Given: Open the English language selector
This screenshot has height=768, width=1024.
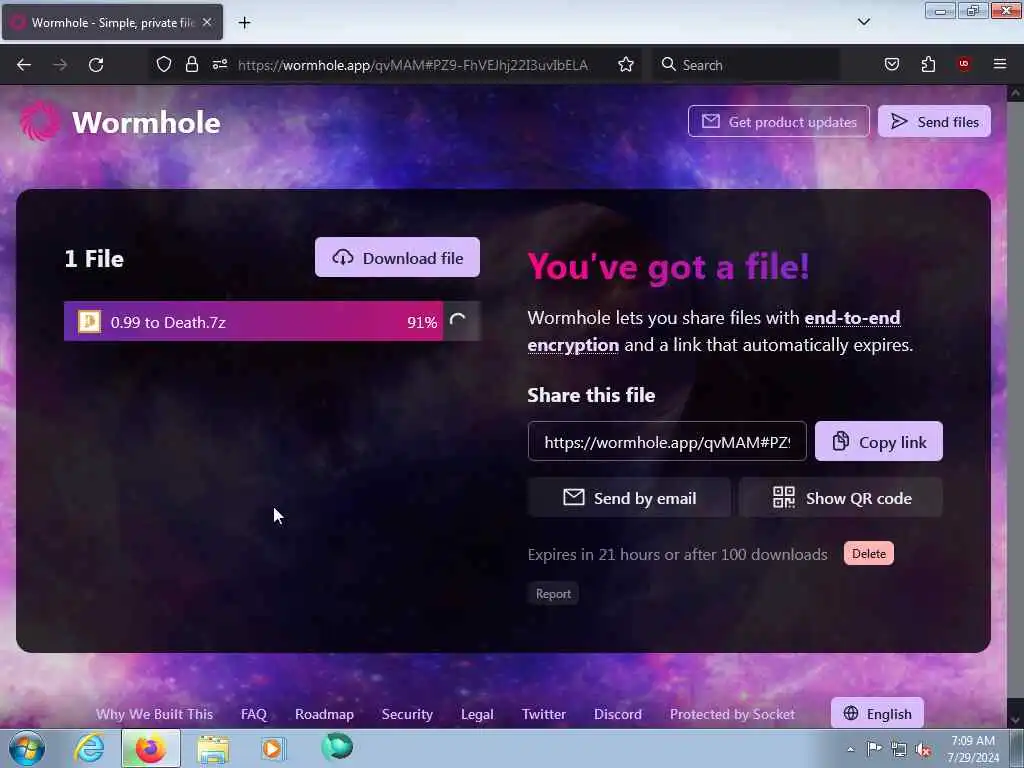Looking at the screenshot, I should 877,713.
